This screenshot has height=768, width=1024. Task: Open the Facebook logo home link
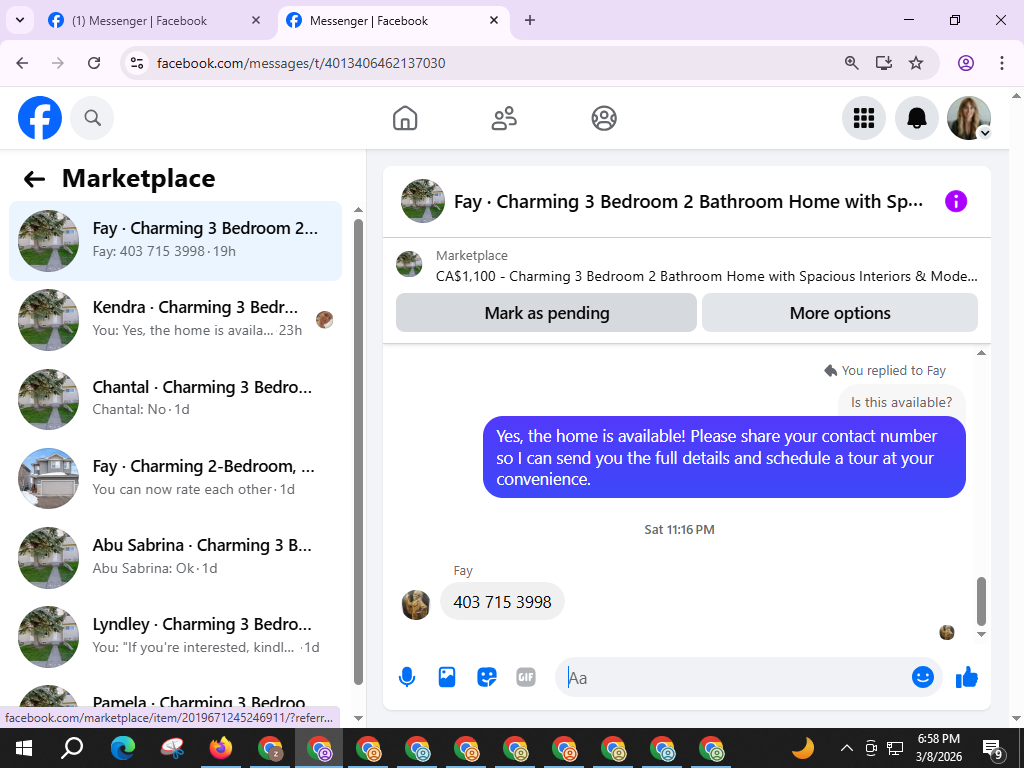click(x=40, y=118)
